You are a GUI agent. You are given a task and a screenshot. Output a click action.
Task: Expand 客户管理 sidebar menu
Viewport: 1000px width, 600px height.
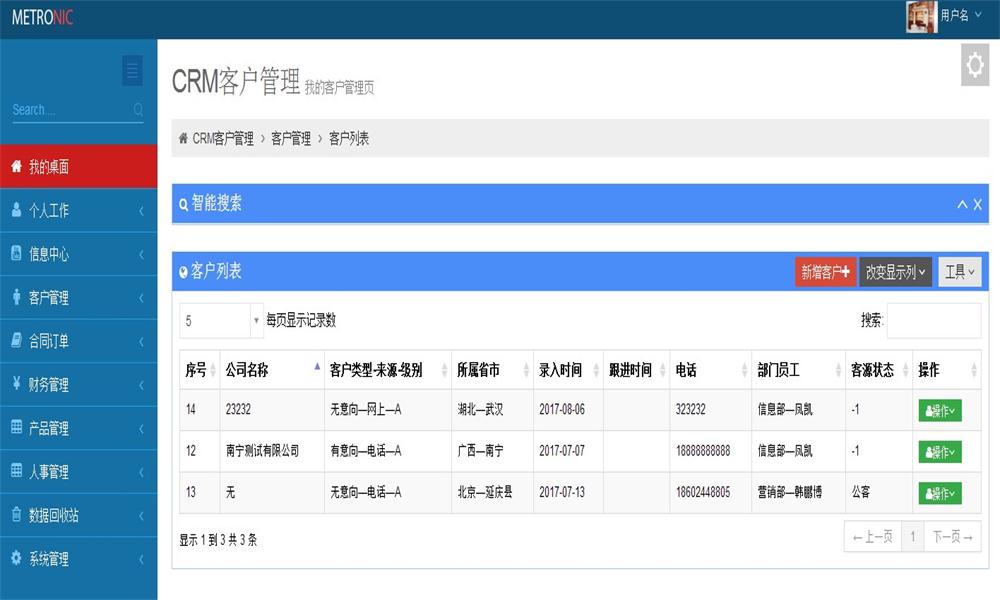pyautogui.click(x=78, y=298)
